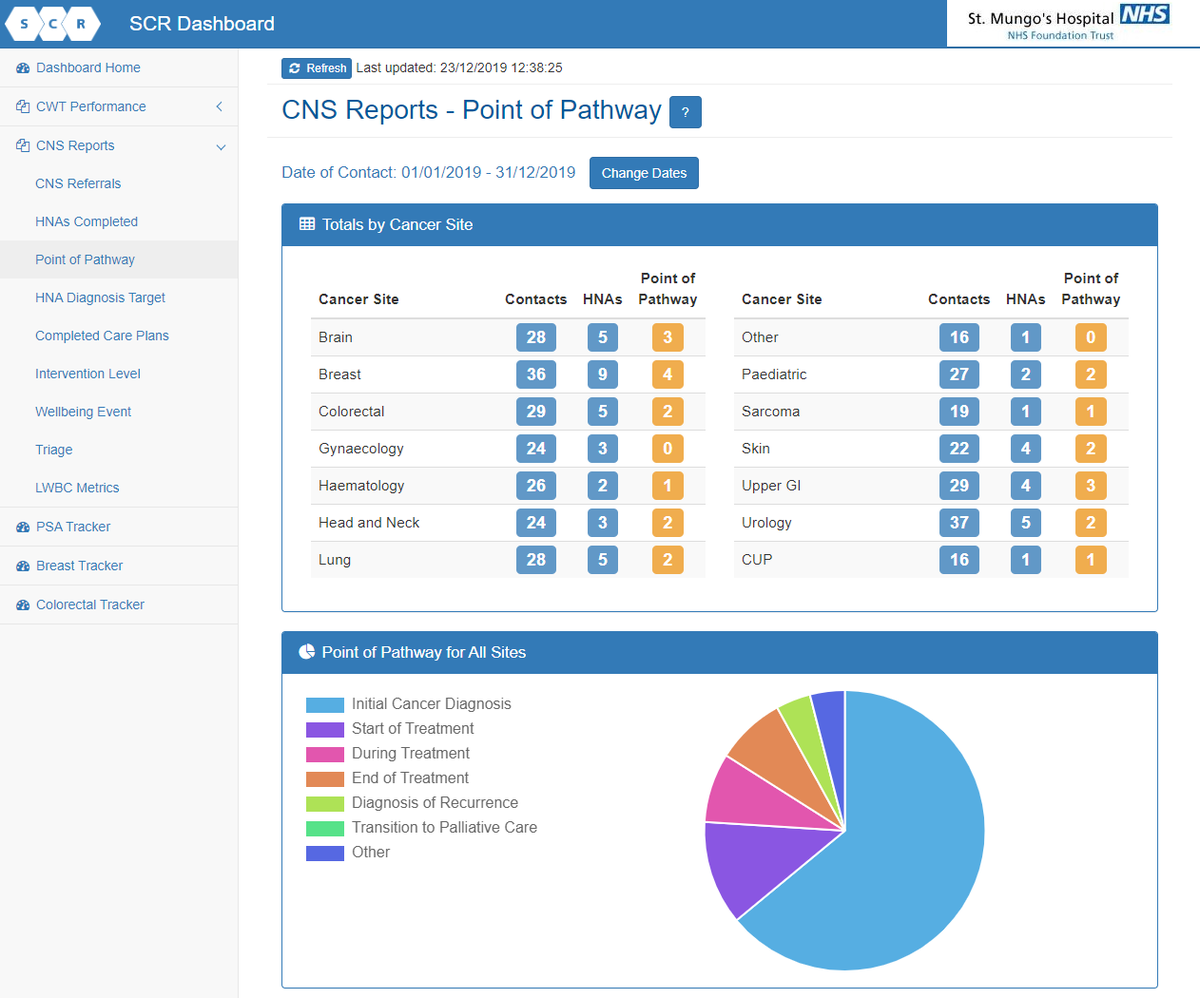Click the Date of Contact range text

429,173
